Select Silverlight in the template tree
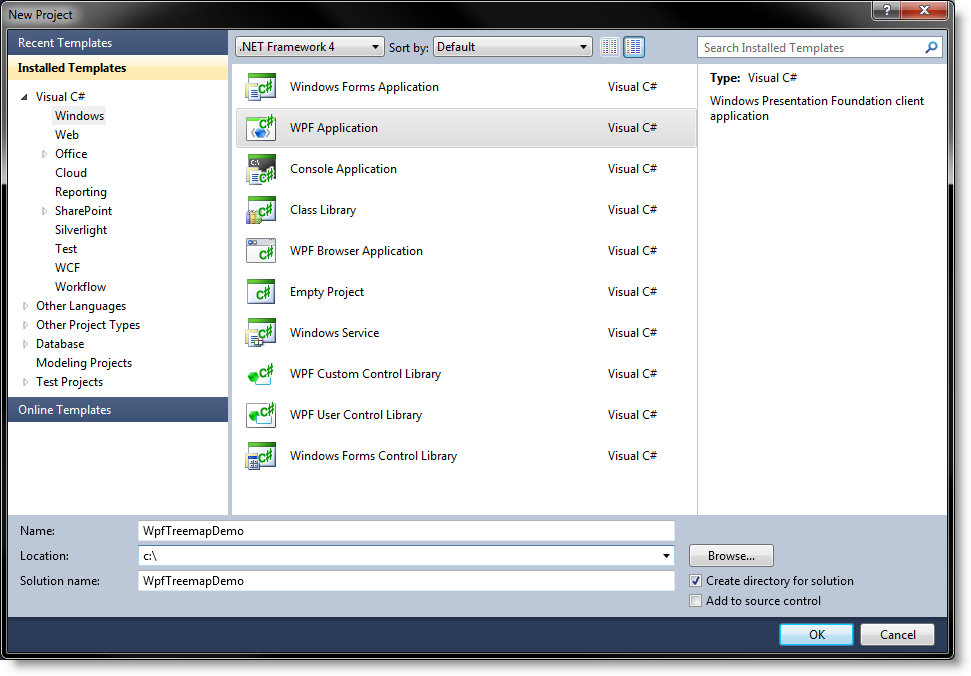This screenshot has height=676, width=971. 81,230
